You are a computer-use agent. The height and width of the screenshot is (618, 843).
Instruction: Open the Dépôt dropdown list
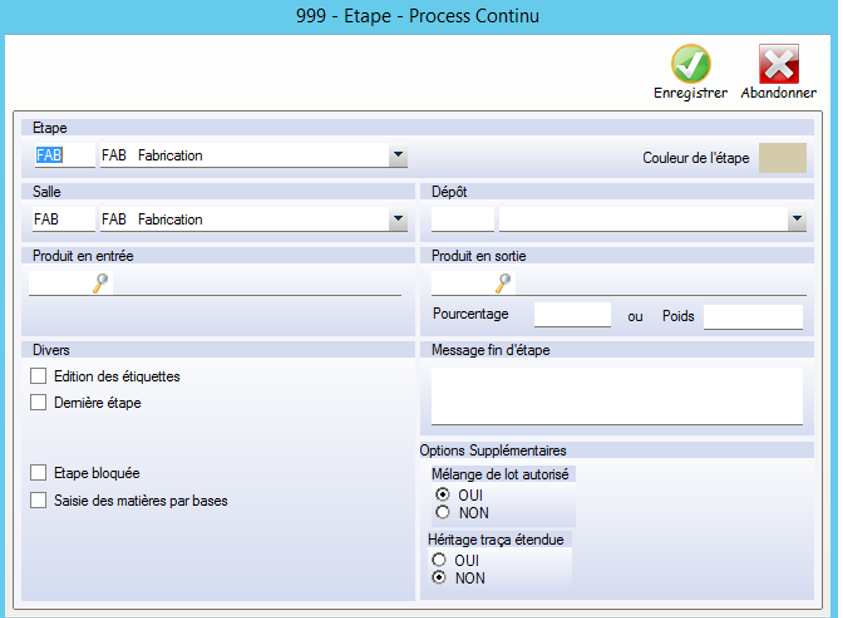pos(796,220)
